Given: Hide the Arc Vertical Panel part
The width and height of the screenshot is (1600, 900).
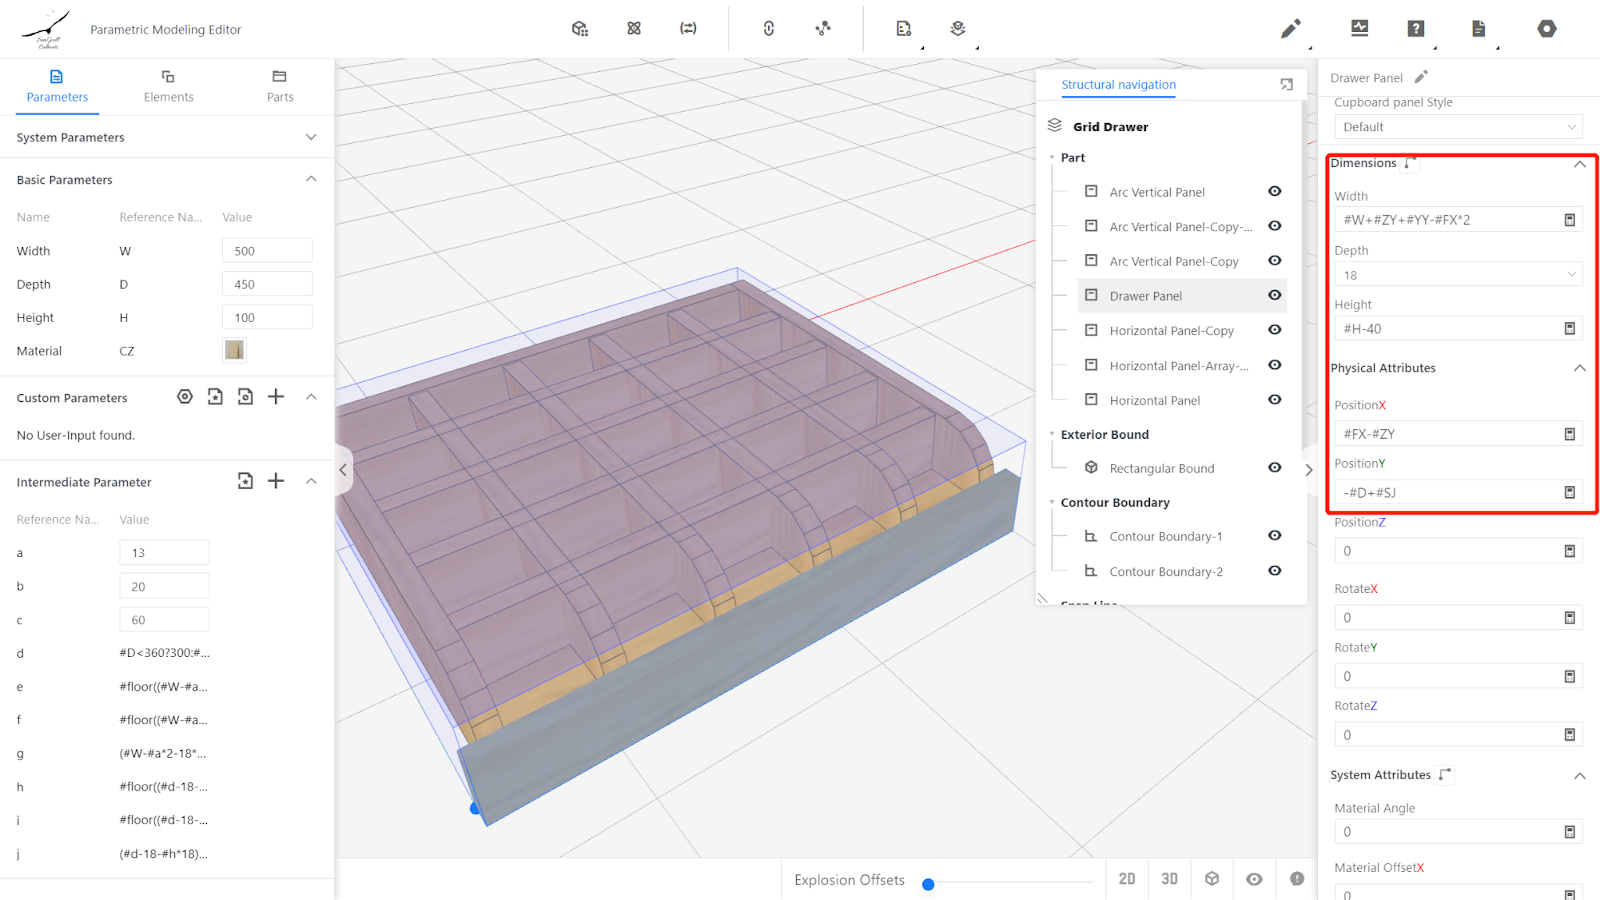Looking at the screenshot, I should click(x=1274, y=191).
